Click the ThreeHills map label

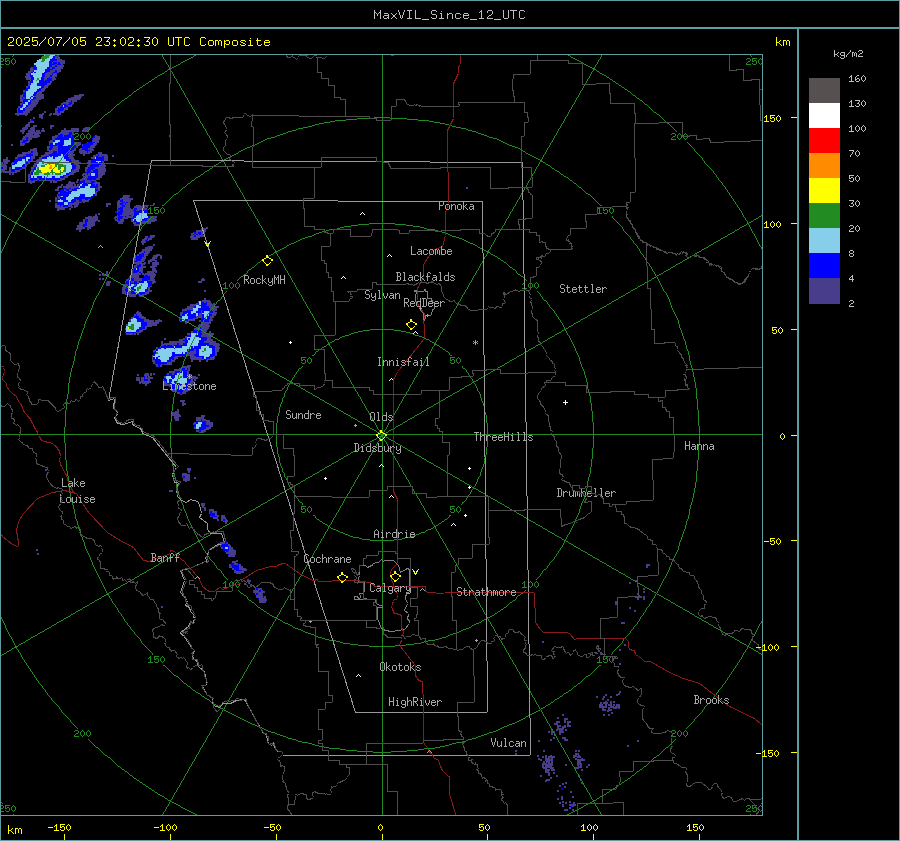click(503, 437)
